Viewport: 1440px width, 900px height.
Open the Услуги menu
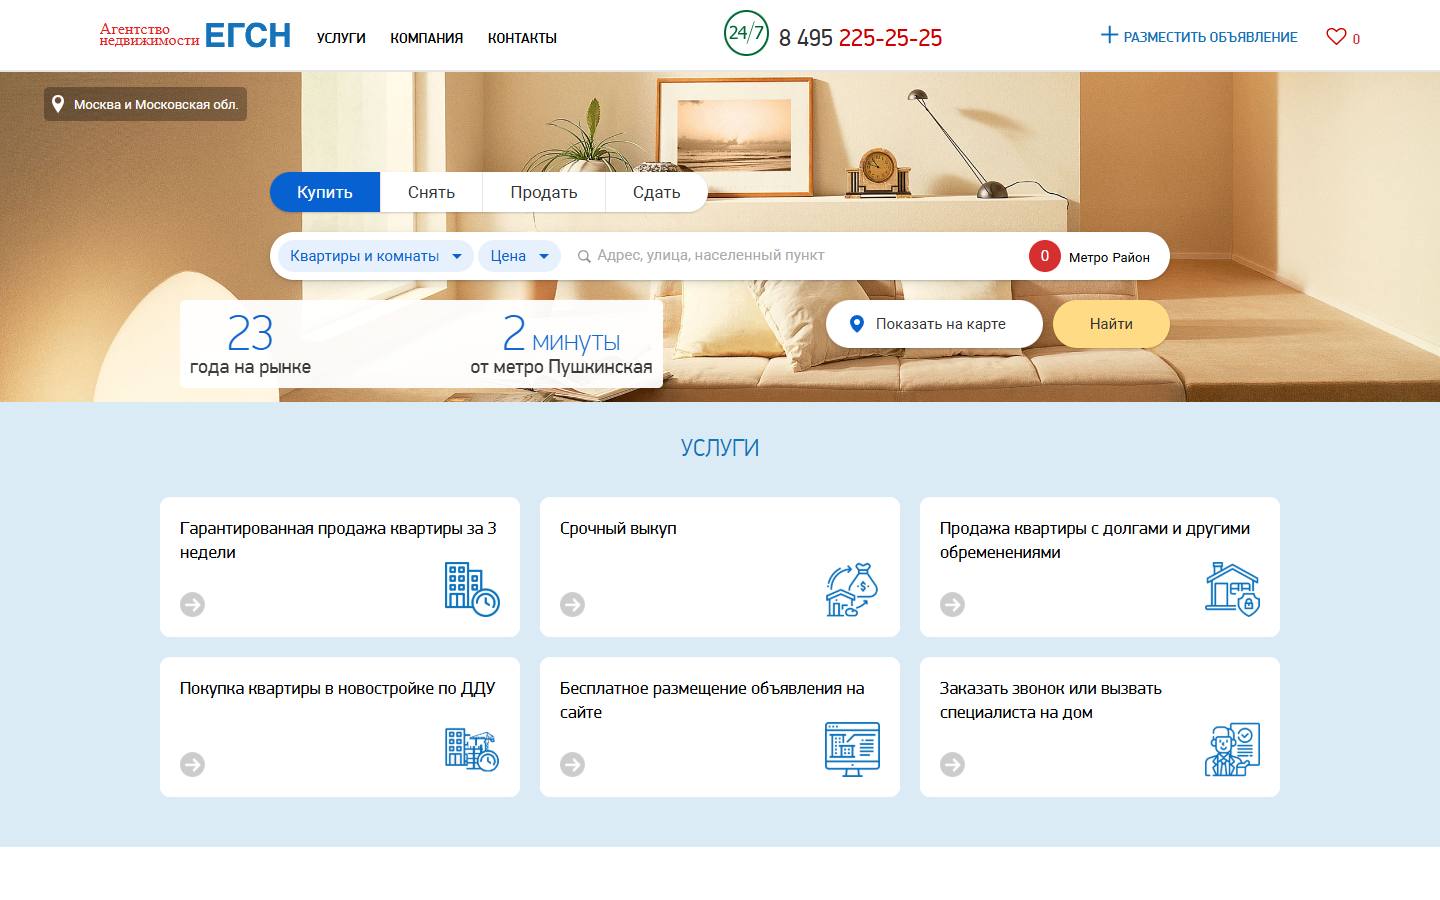(x=341, y=38)
